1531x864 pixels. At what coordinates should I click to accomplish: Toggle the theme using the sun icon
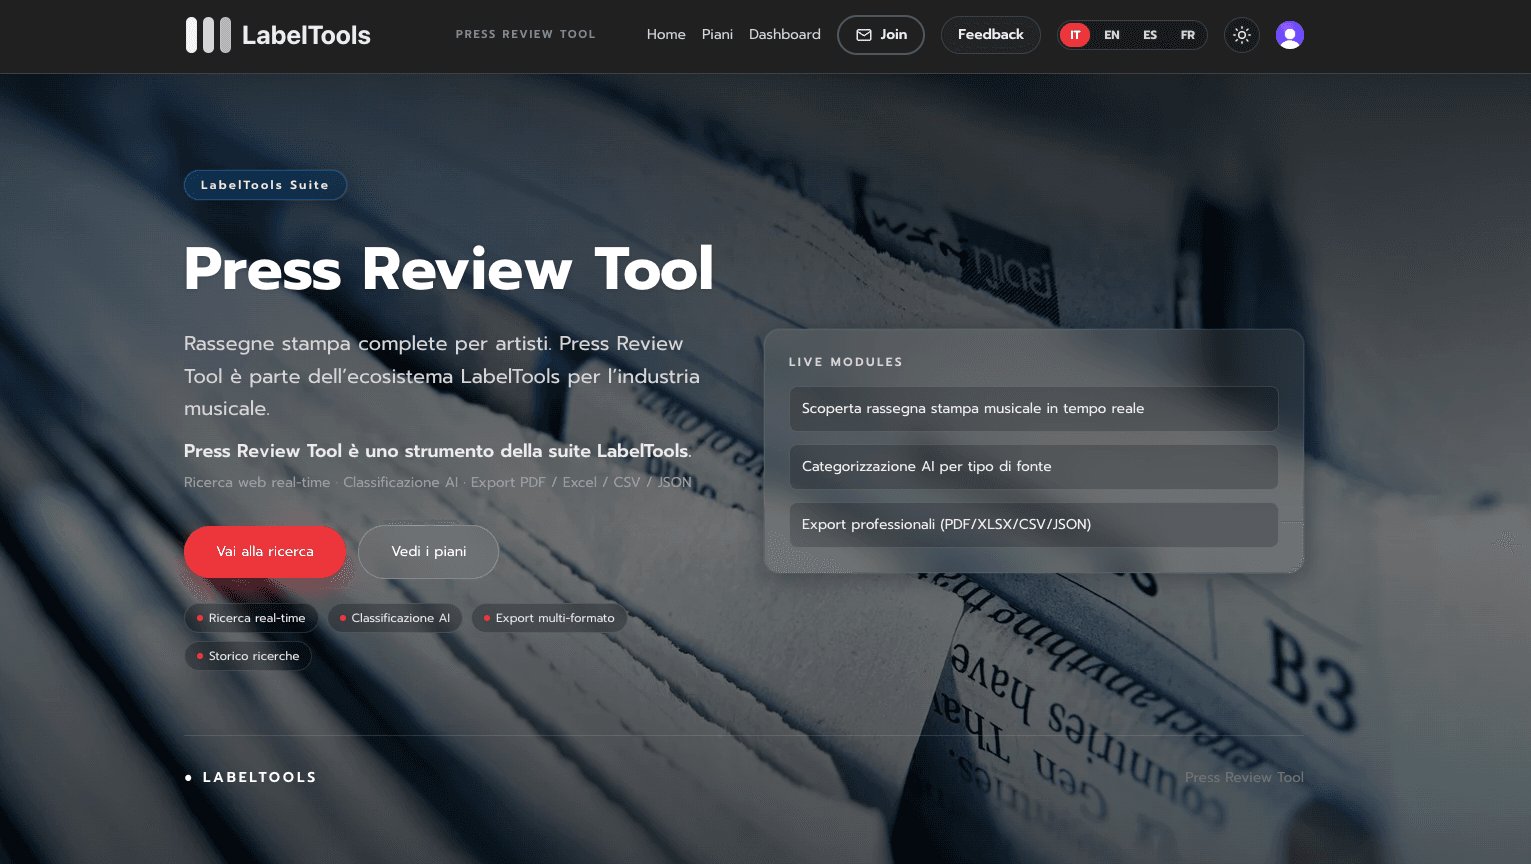click(1241, 35)
